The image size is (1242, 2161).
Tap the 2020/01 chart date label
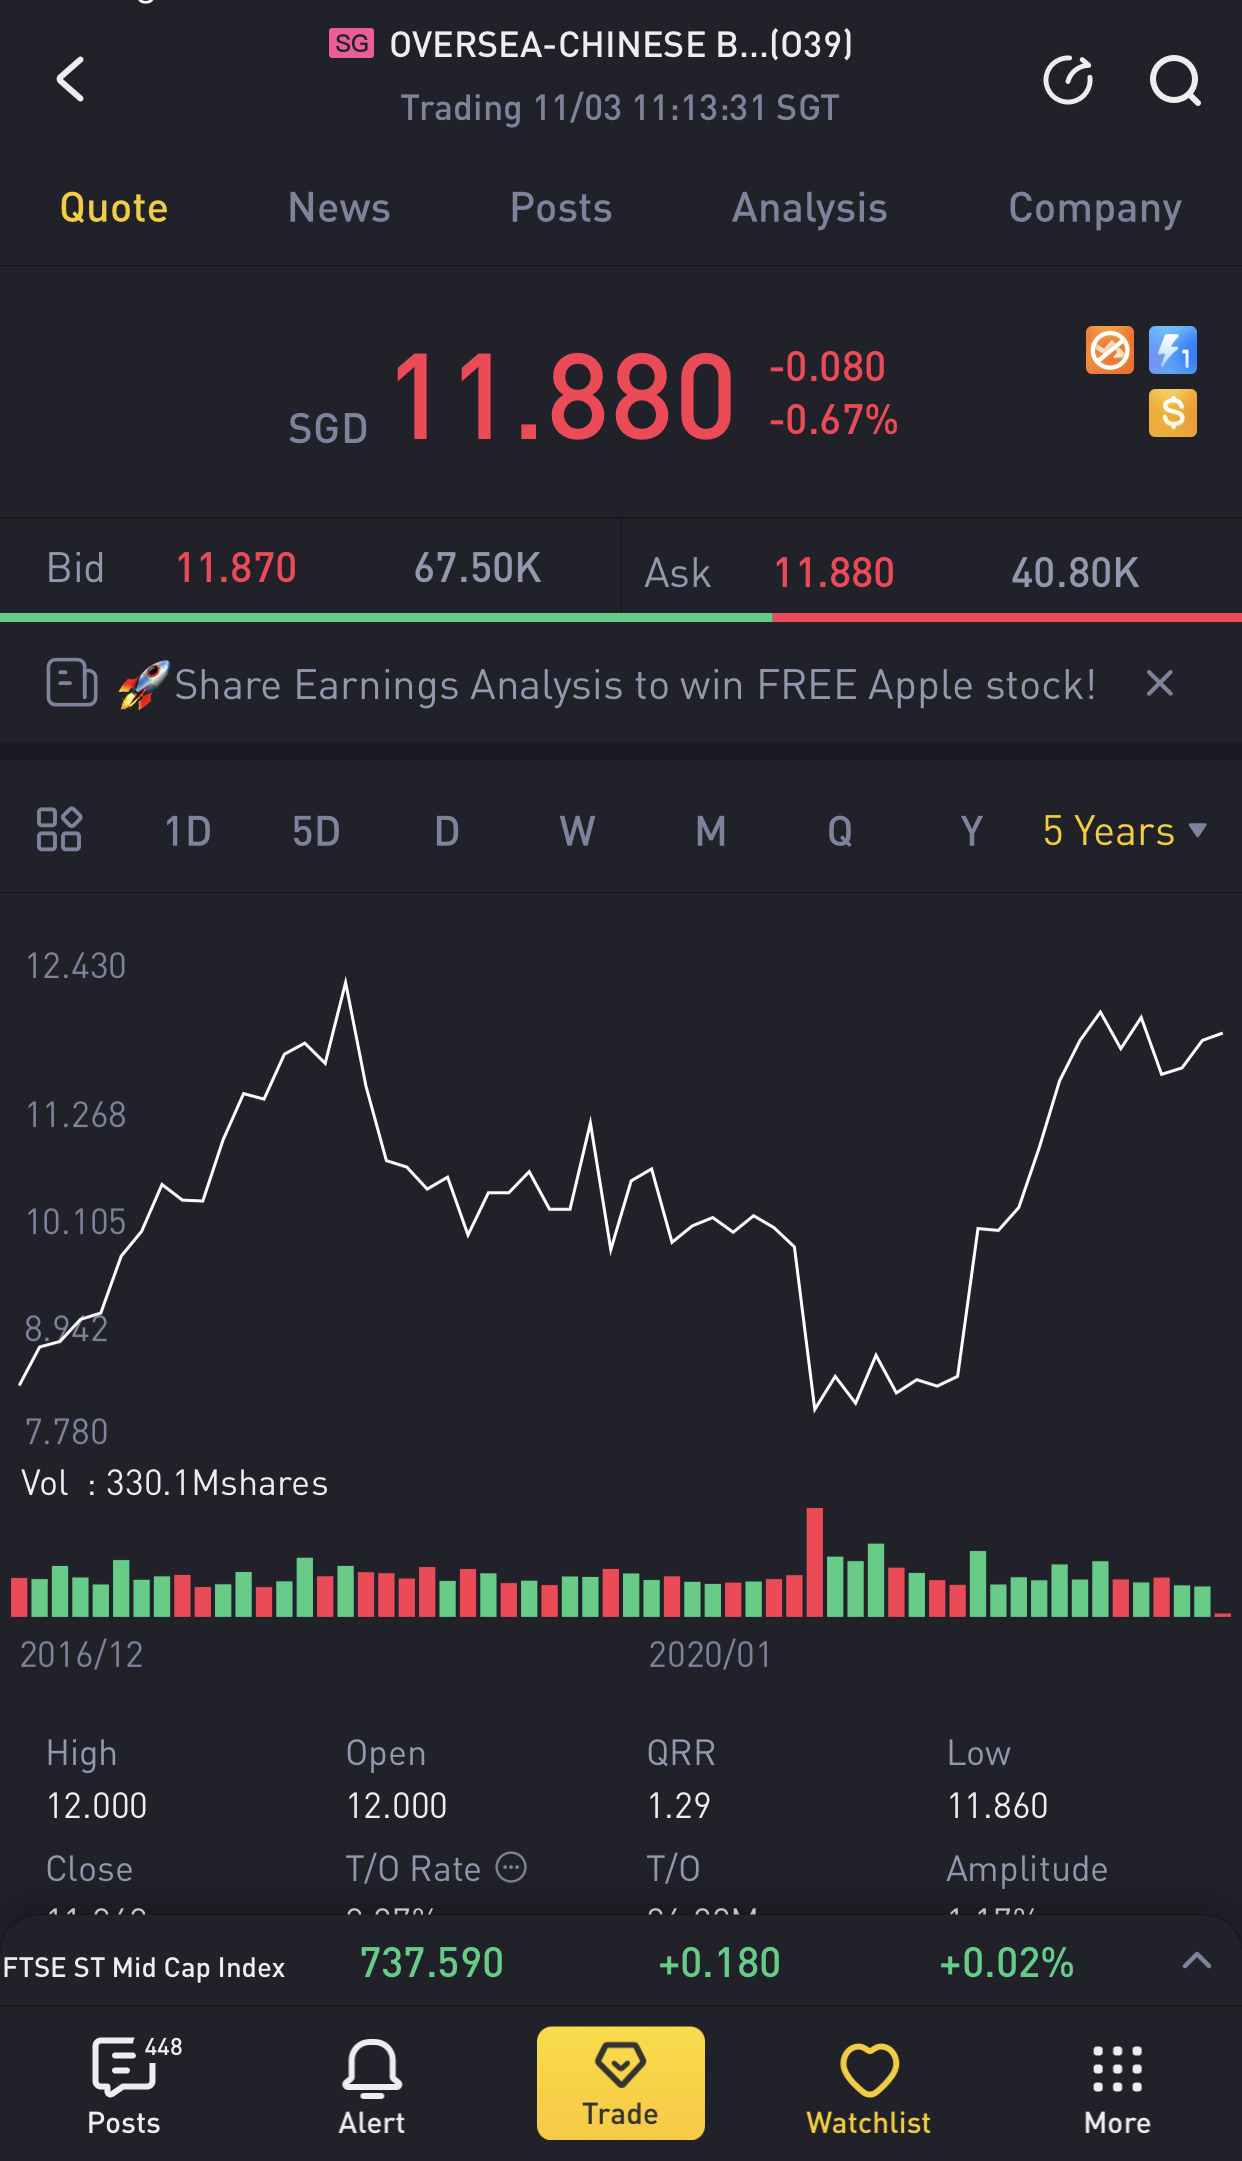point(710,1655)
